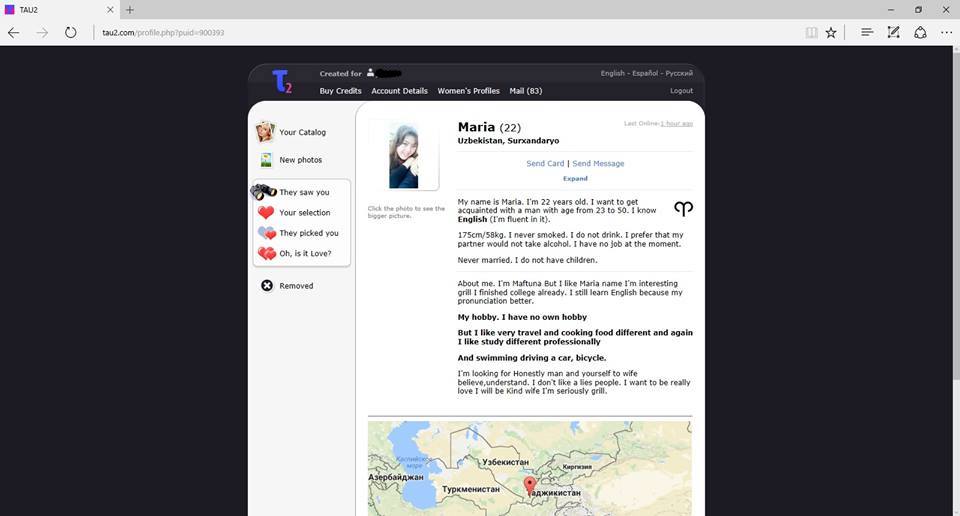The image size is (960, 516).
Task: Click the T2 site logo
Action: point(282,82)
